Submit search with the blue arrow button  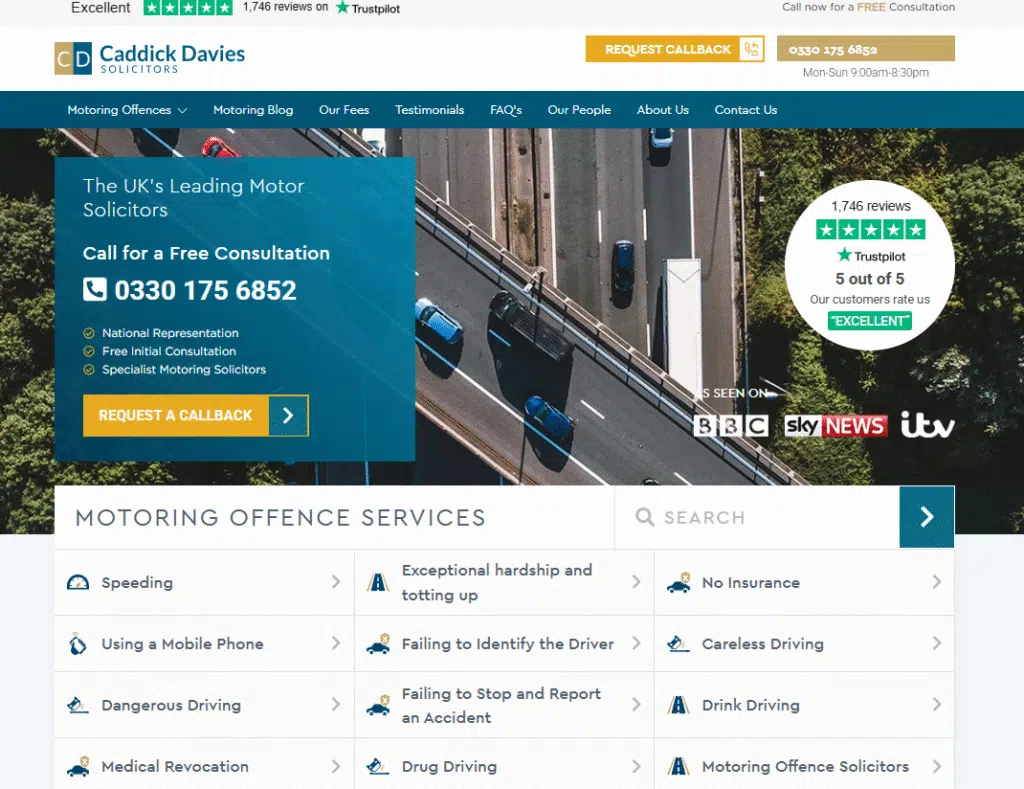point(927,517)
